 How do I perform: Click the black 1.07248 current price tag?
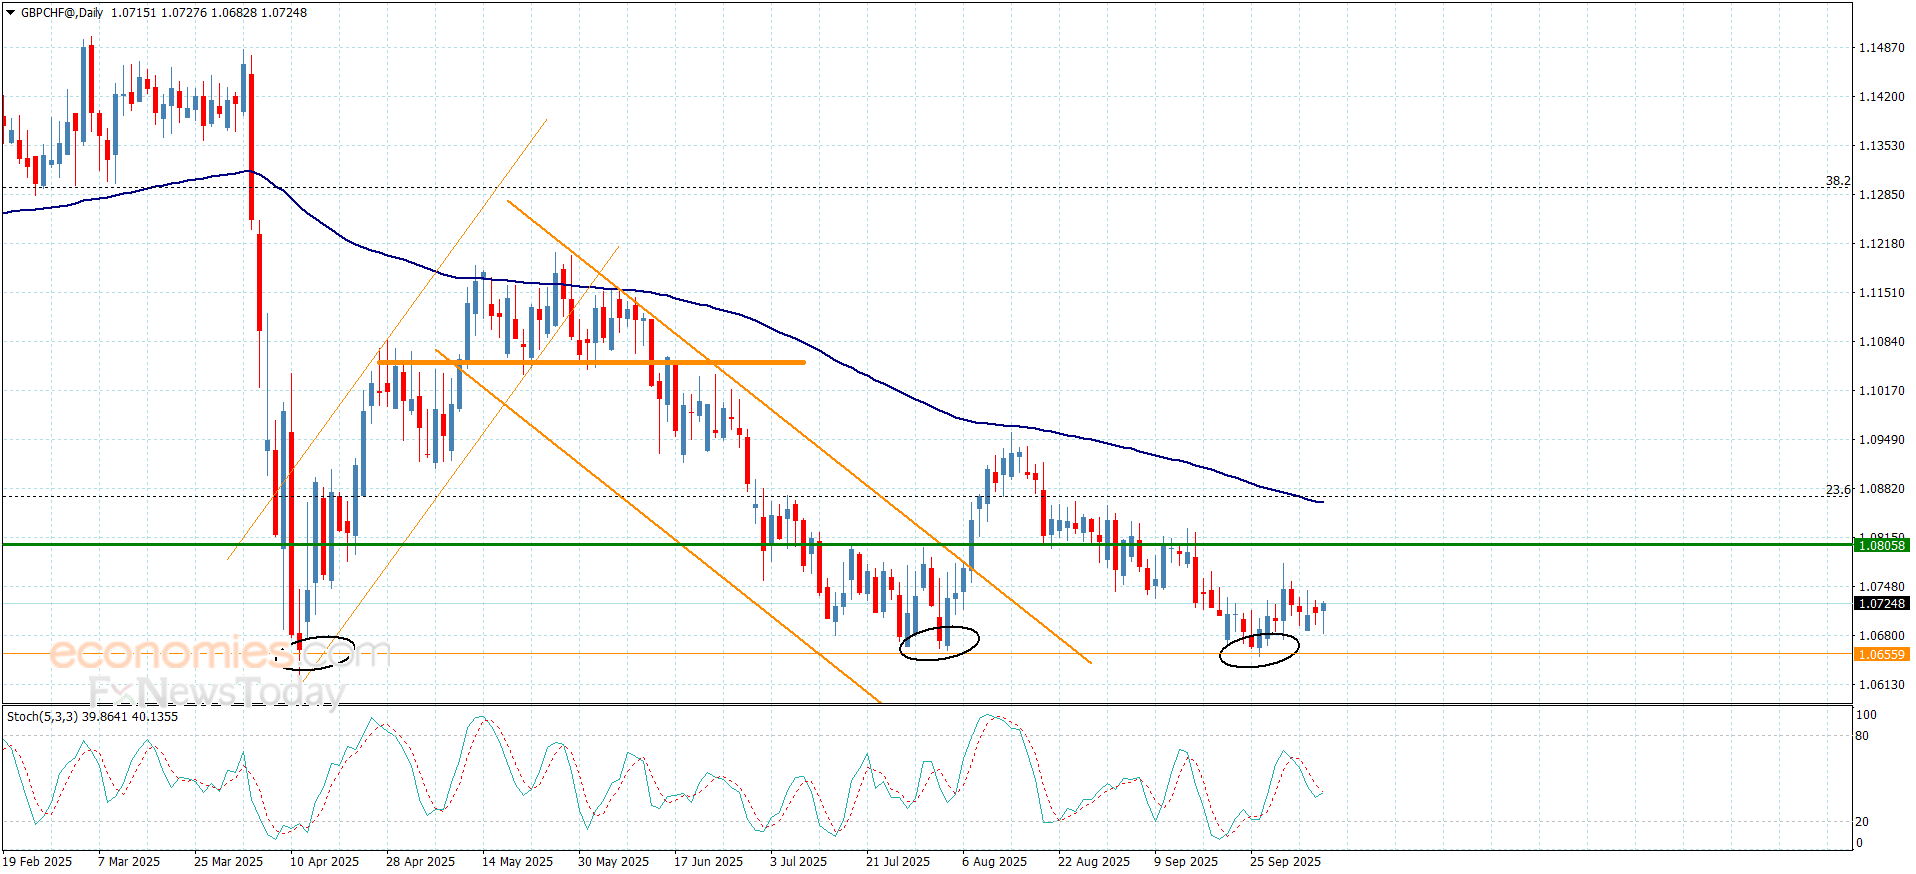coord(1881,603)
